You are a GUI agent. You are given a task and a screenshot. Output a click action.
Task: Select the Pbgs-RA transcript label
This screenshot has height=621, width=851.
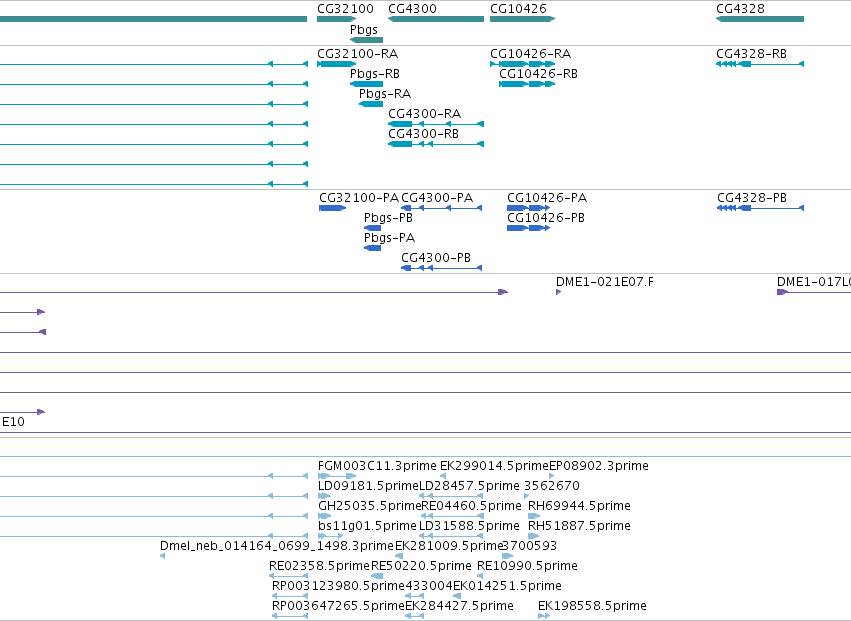385,94
